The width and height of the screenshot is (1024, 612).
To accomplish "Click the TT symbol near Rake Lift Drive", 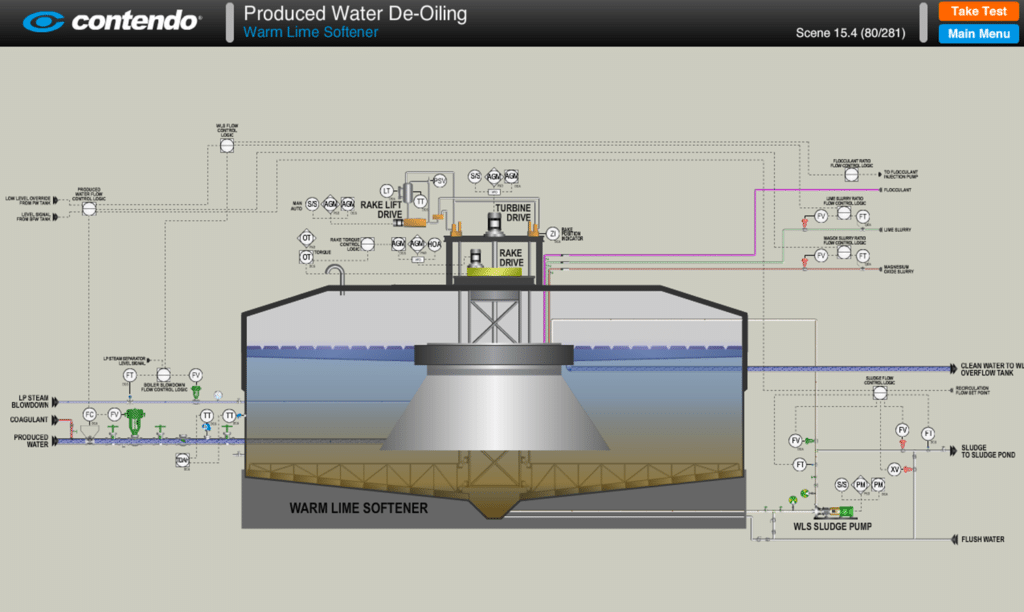I will 420,201.
